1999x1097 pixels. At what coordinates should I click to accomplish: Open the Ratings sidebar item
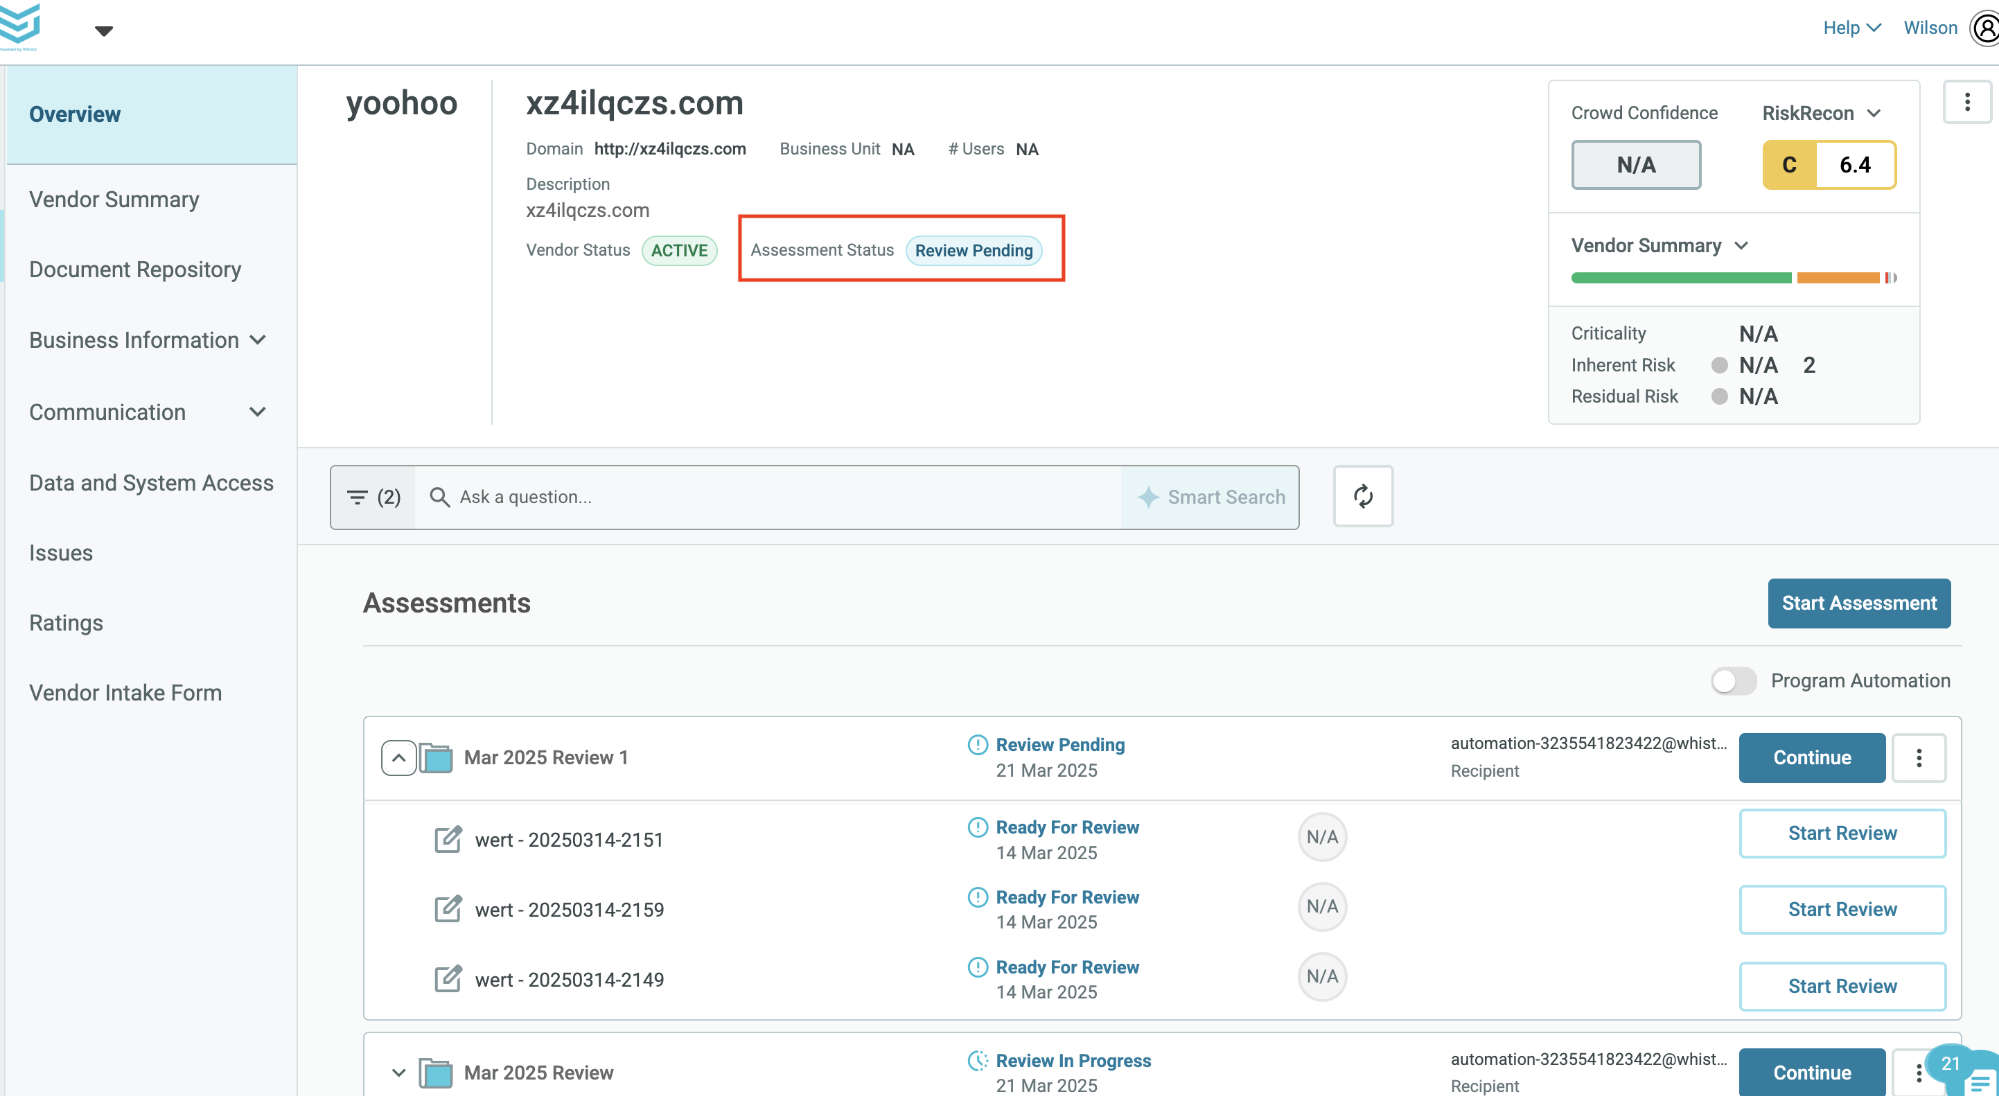pos(66,623)
